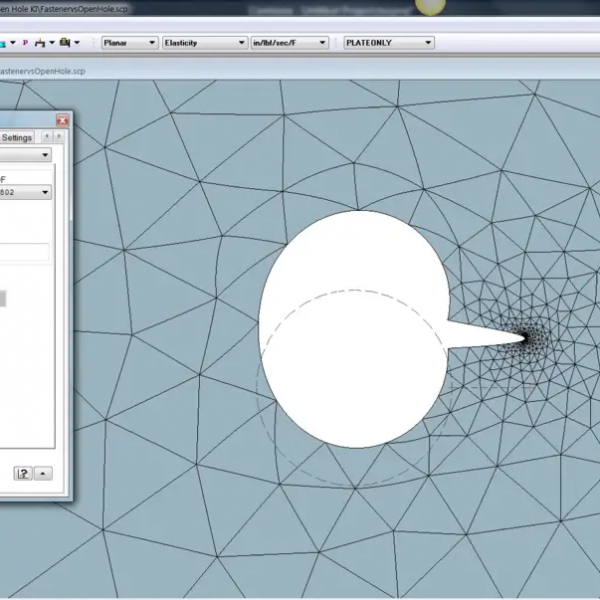The image size is (600, 600).
Task: Switch to the Settings tab
Action: tap(17, 137)
